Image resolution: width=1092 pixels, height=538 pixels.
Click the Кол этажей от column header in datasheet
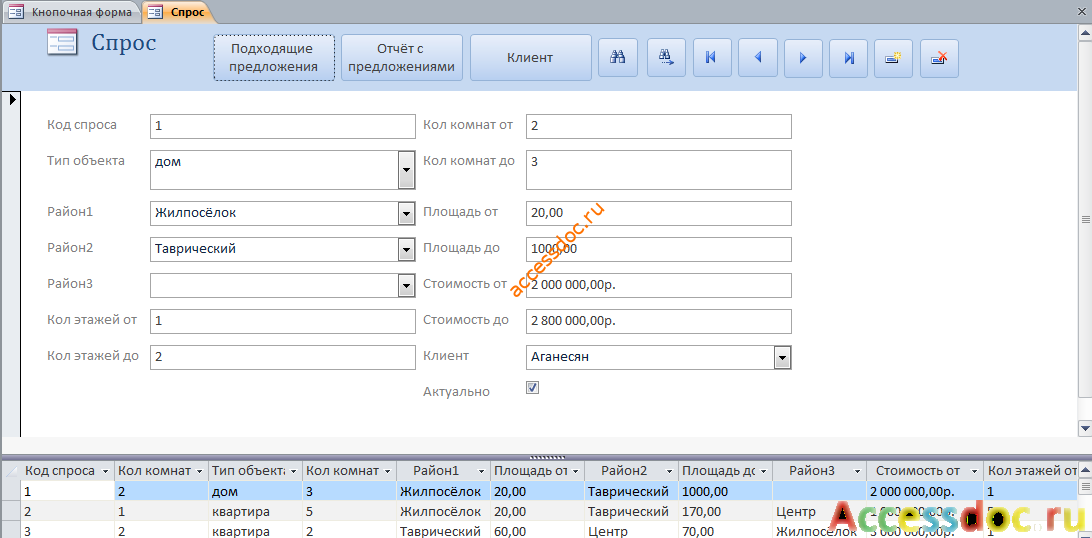point(1032,471)
